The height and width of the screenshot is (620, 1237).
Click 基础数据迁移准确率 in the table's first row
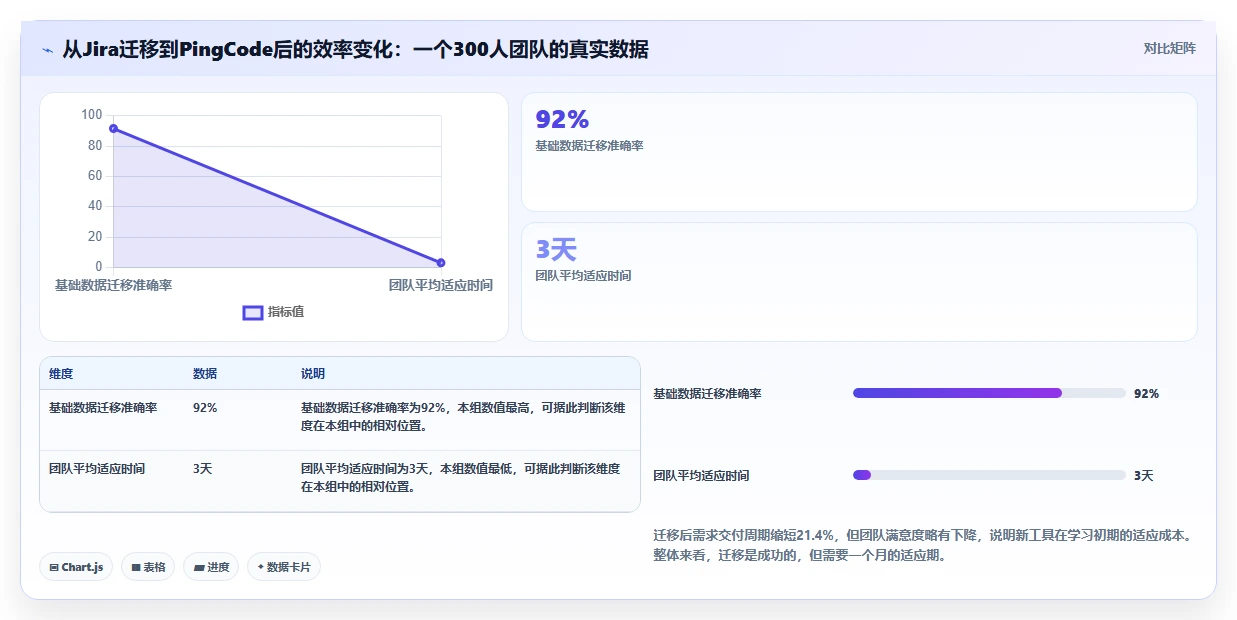pos(103,408)
